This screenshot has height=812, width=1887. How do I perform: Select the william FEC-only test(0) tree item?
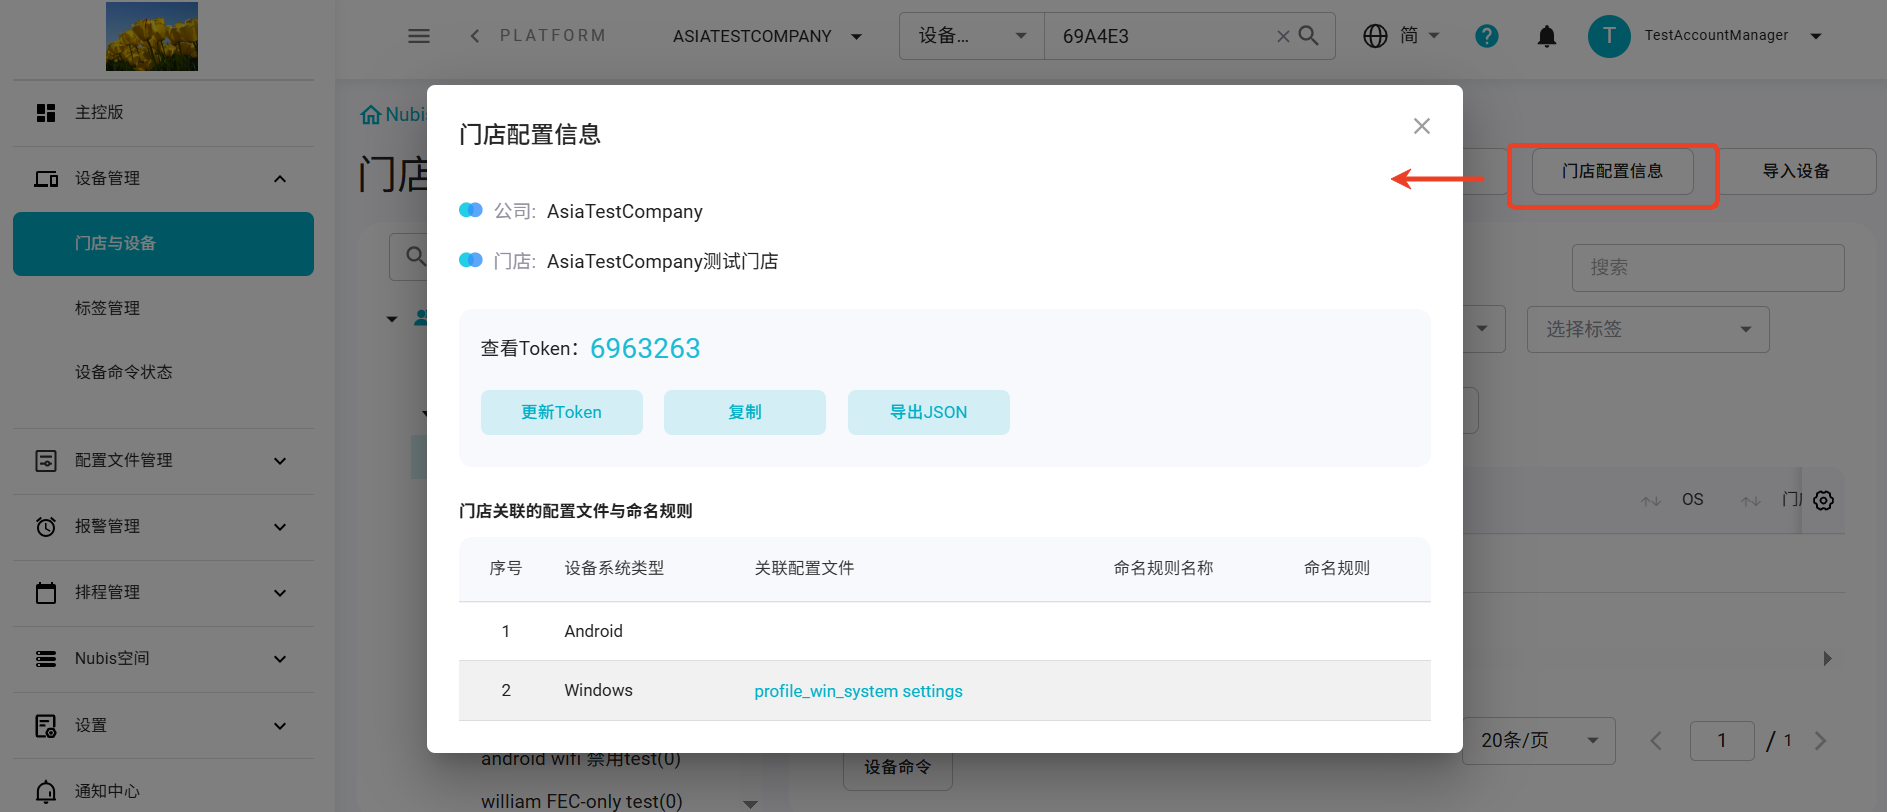point(582,801)
